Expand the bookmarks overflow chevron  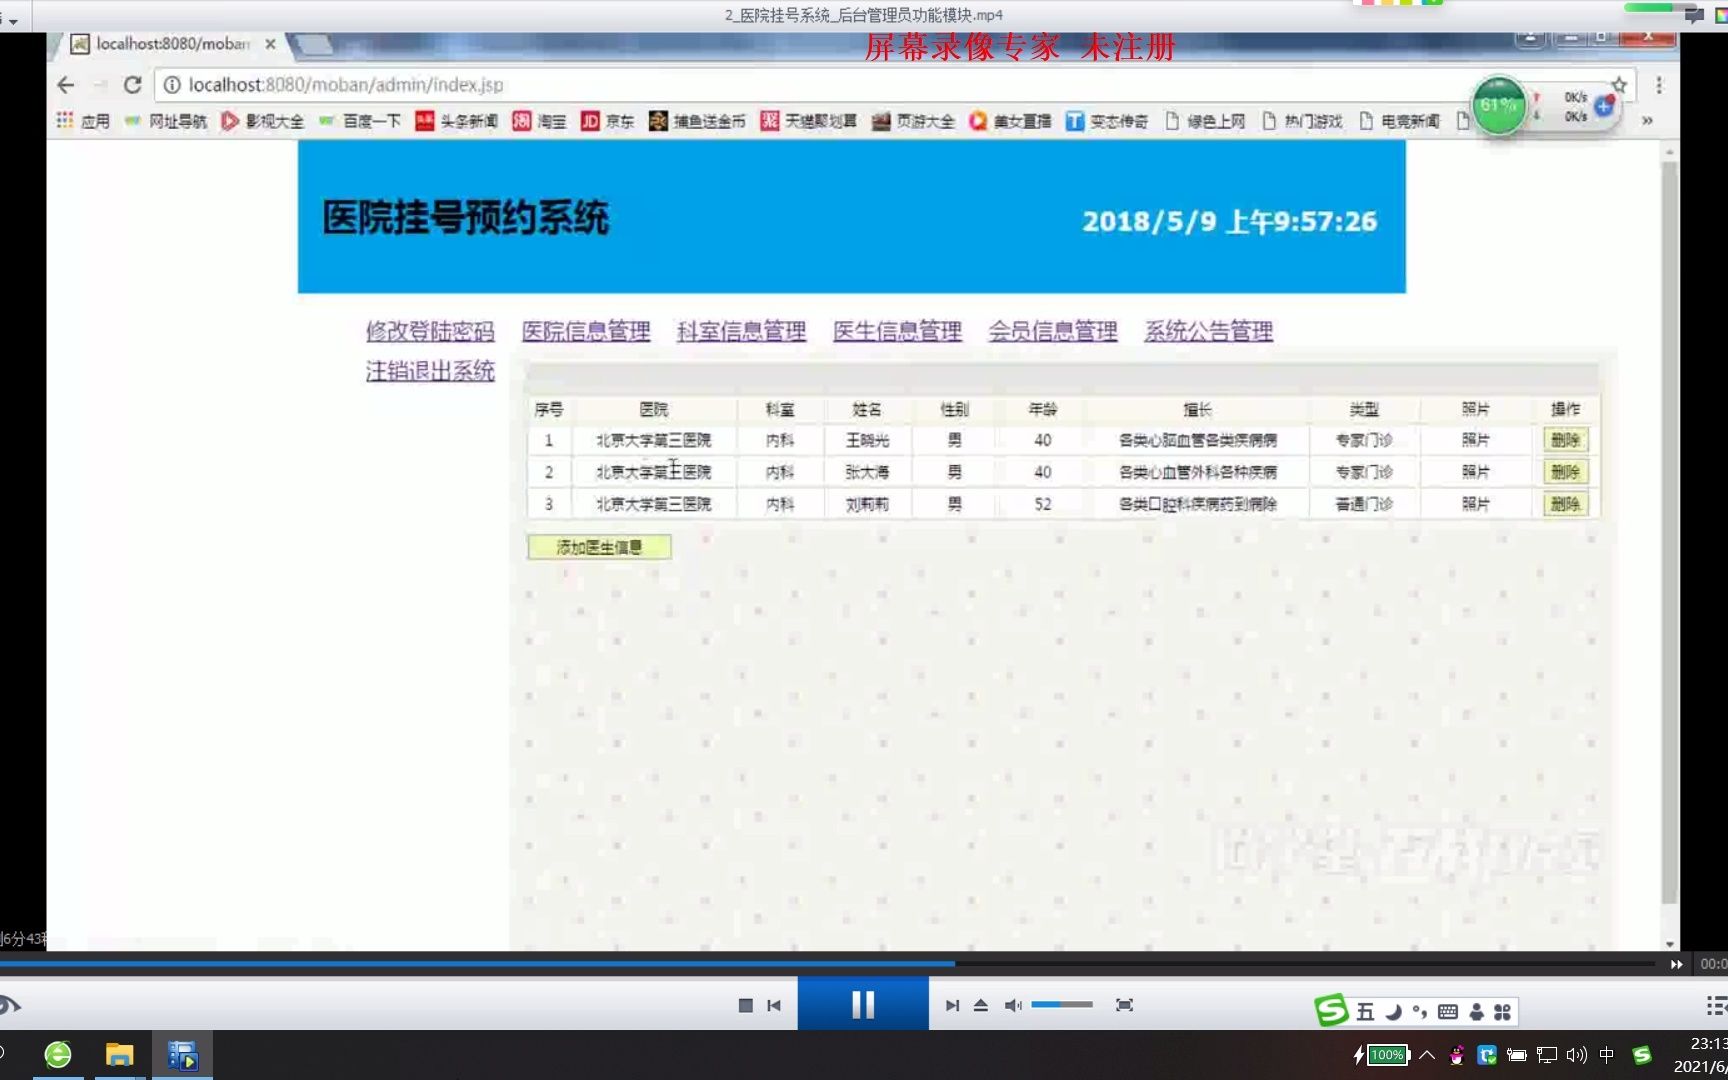[1647, 121]
